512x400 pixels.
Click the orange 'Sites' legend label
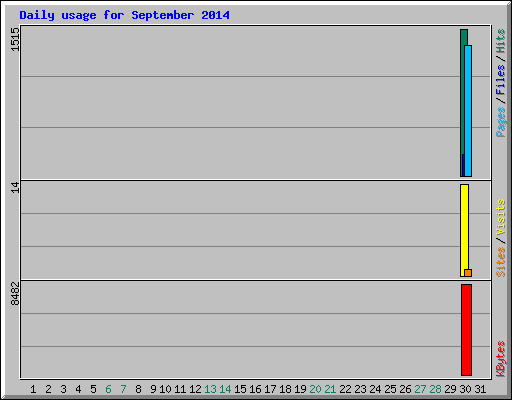tap(500, 262)
